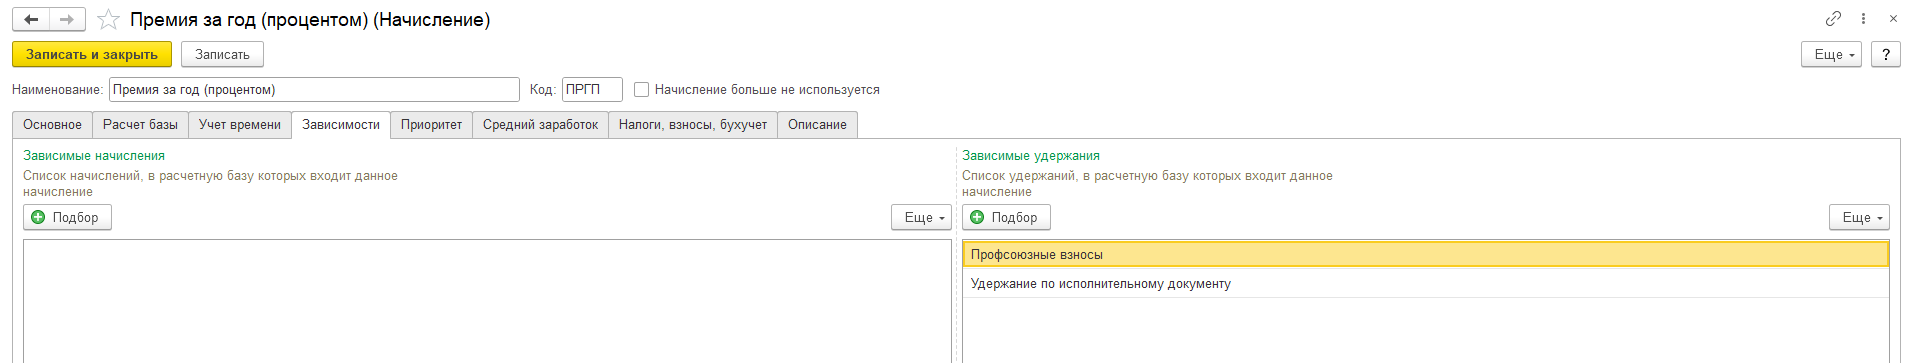The height and width of the screenshot is (363, 1913).
Task: Click the empty dependent accruals list
Action: tap(487, 300)
